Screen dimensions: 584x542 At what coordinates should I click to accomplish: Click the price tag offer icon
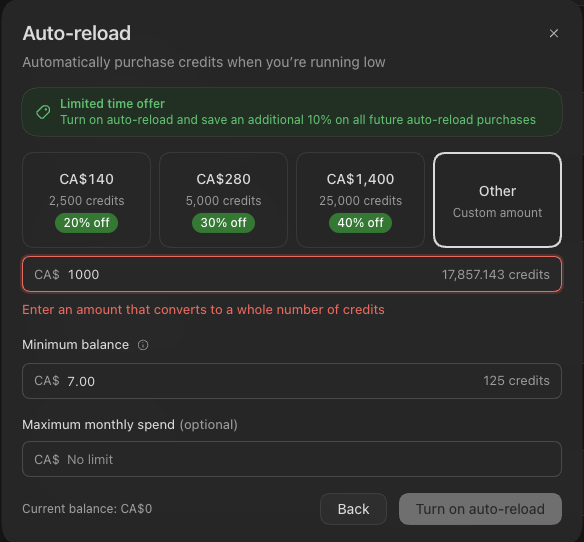43,112
